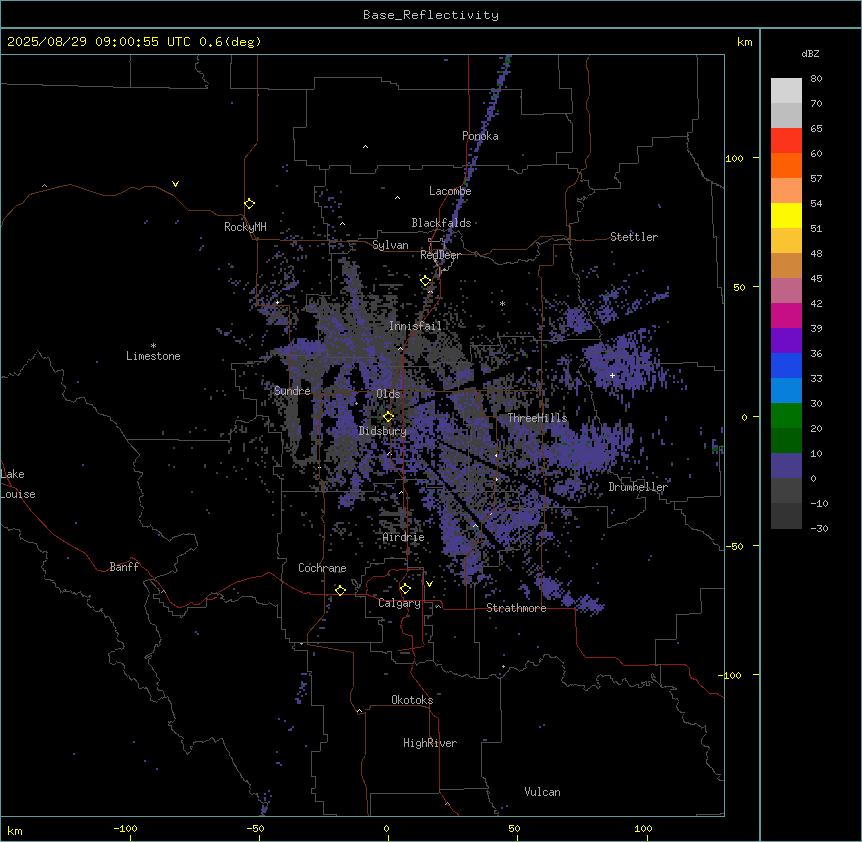Click the 0 tick on the horizontal axis
This screenshot has width=862, height=842.
point(386,828)
